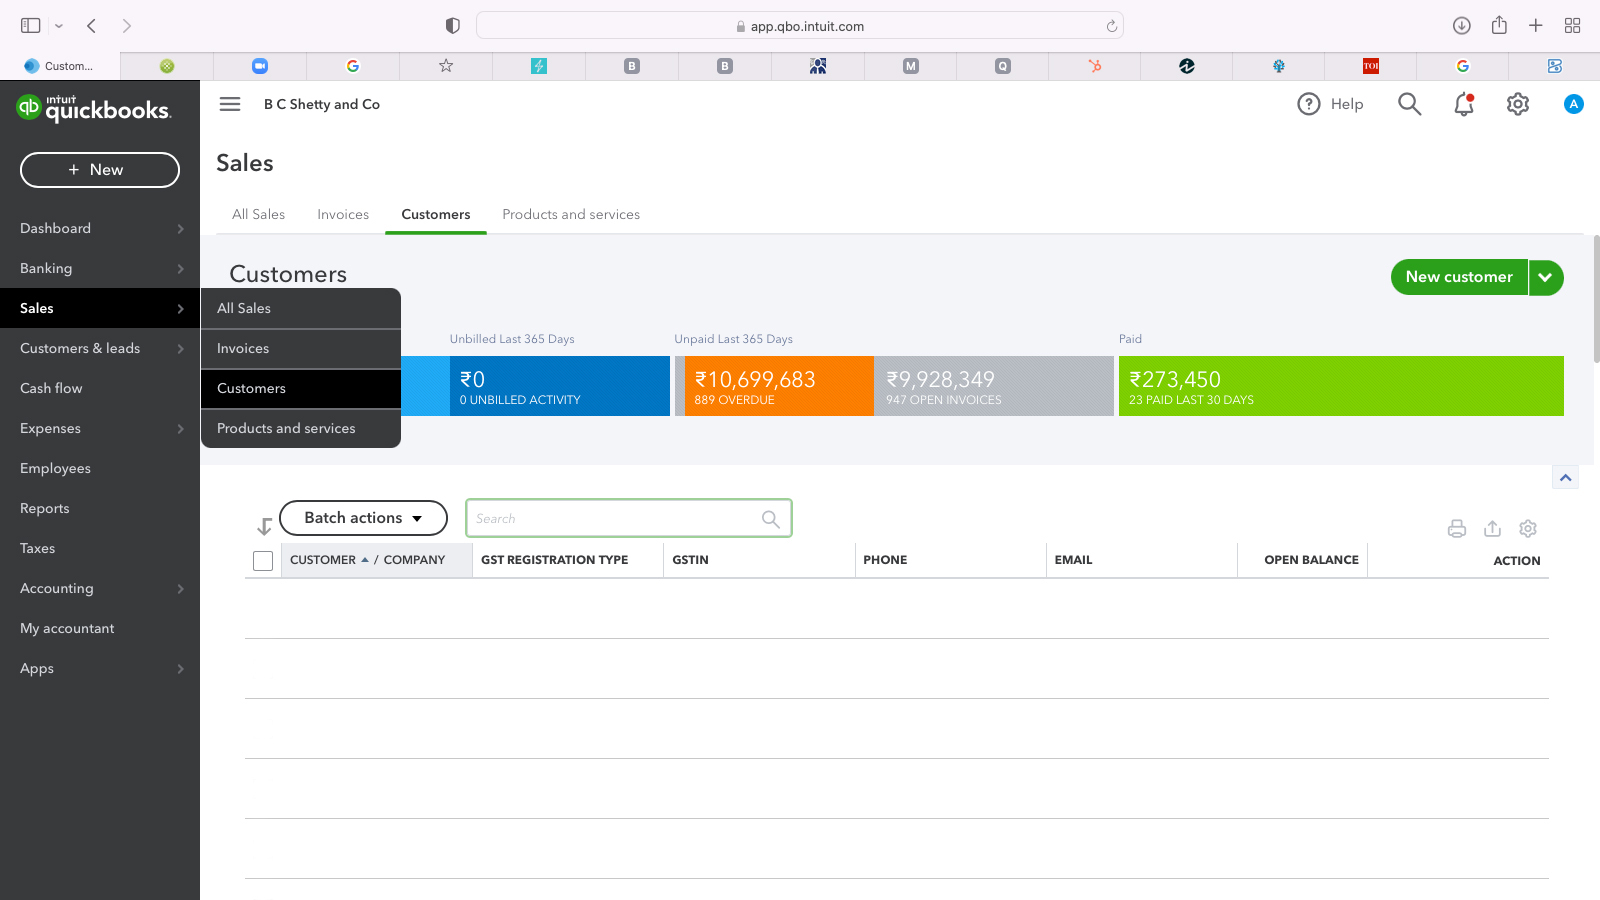The width and height of the screenshot is (1600, 900).
Task: Click the Help question mark icon
Action: click(x=1309, y=104)
